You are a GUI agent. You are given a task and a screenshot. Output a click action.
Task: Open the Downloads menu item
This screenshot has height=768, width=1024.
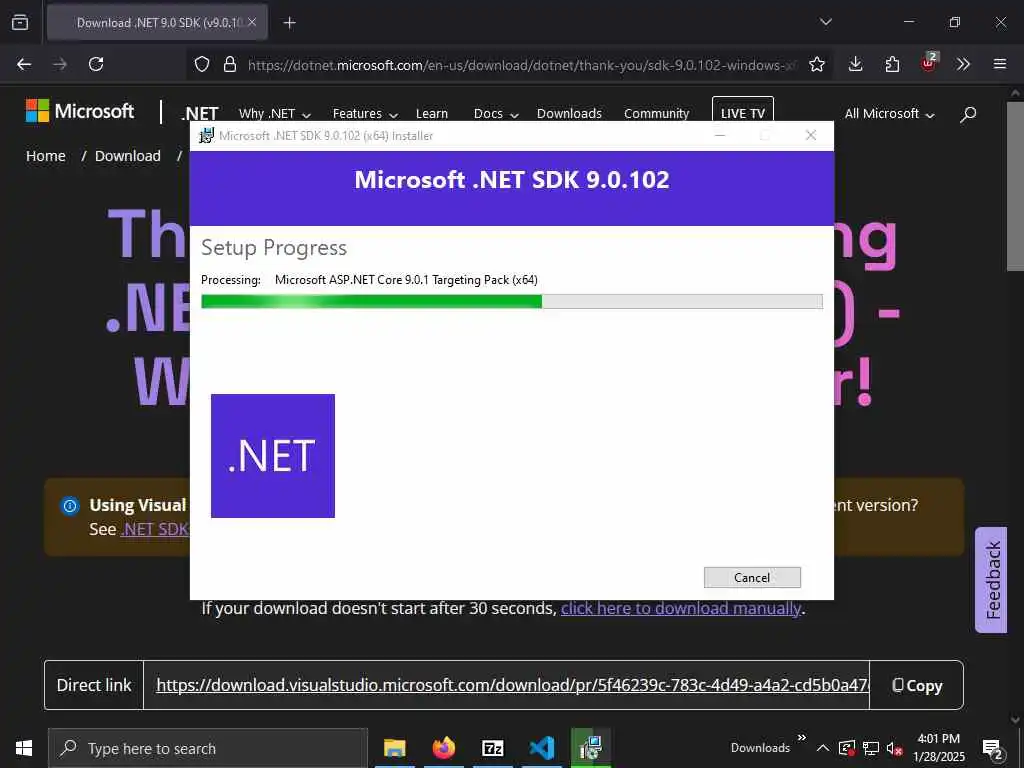click(569, 114)
